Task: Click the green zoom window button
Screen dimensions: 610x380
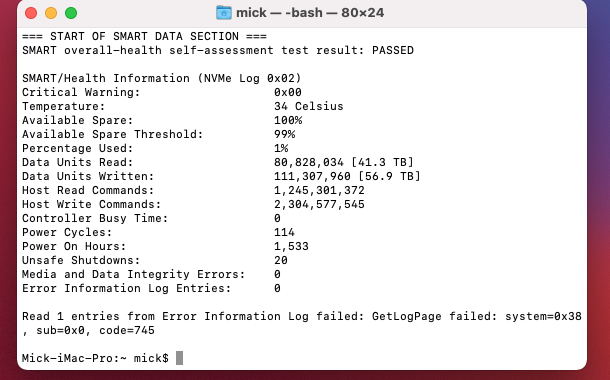Action: pyautogui.click(x=71, y=13)
